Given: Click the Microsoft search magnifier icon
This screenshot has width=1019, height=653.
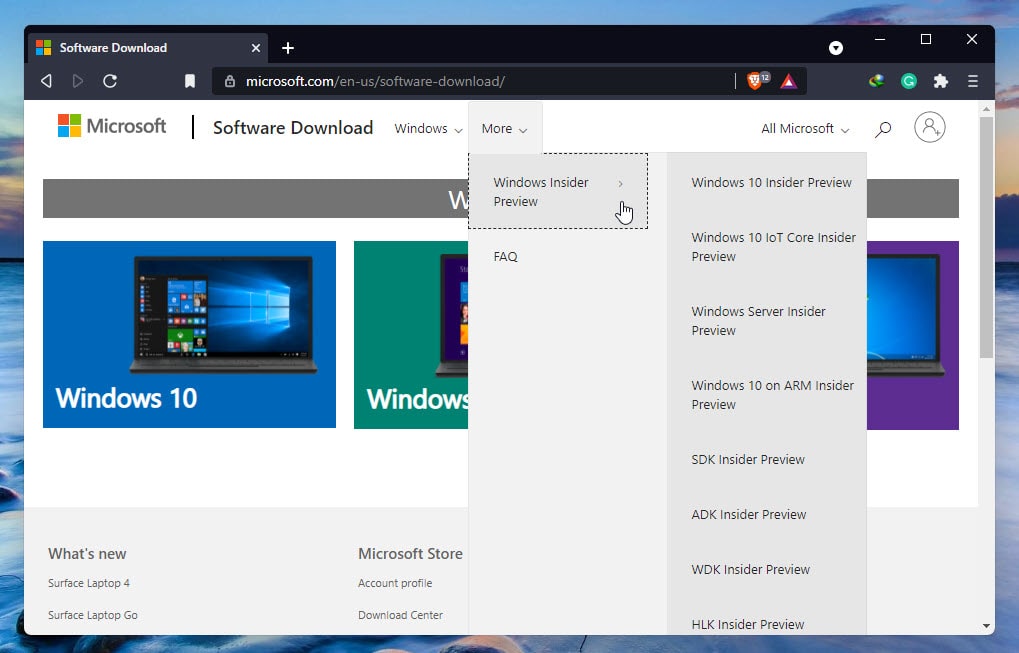Looking at the screenshot, I should tap(883, 129).
